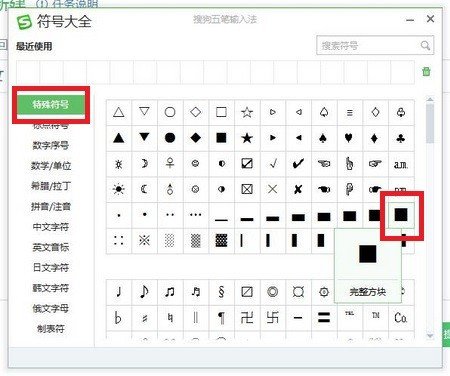This screenshot has width=450, height=376.
Task: Select the hollow up triangle symbol
Action: click(x=119, y=112)
